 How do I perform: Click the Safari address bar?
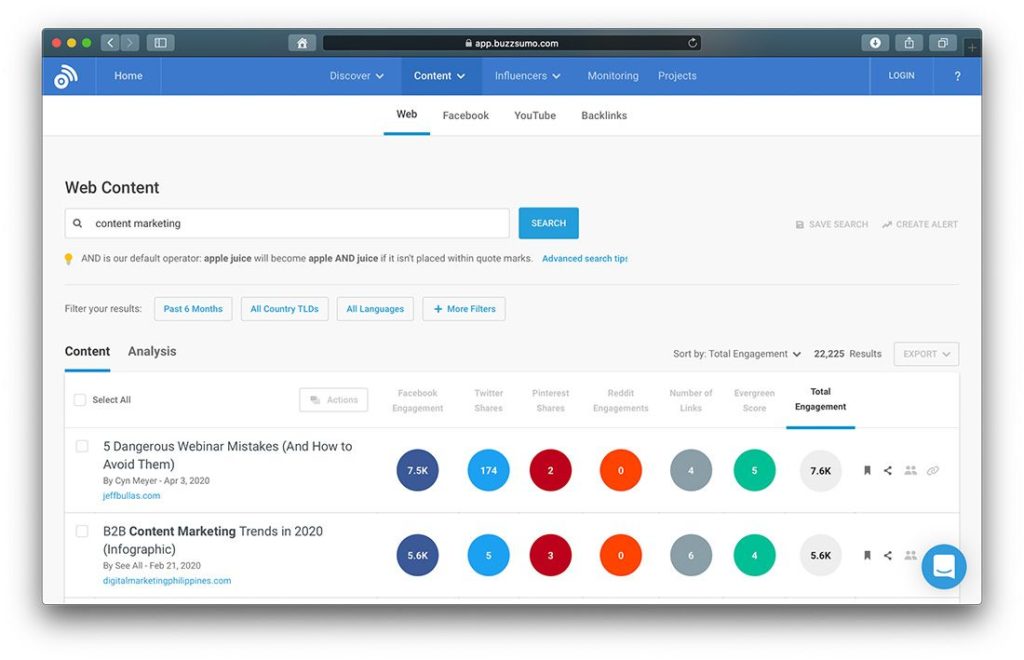(511, 43)
